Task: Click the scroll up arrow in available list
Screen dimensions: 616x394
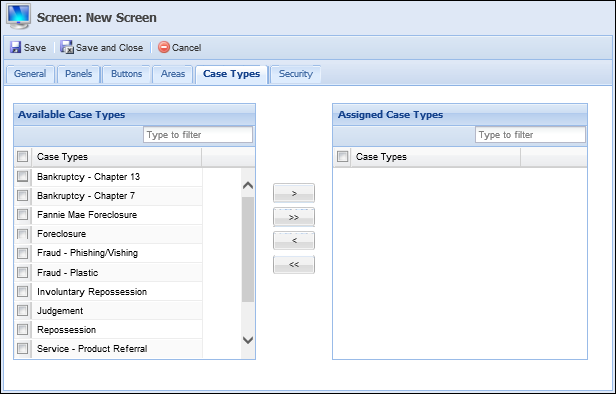Action: (248, 185)
